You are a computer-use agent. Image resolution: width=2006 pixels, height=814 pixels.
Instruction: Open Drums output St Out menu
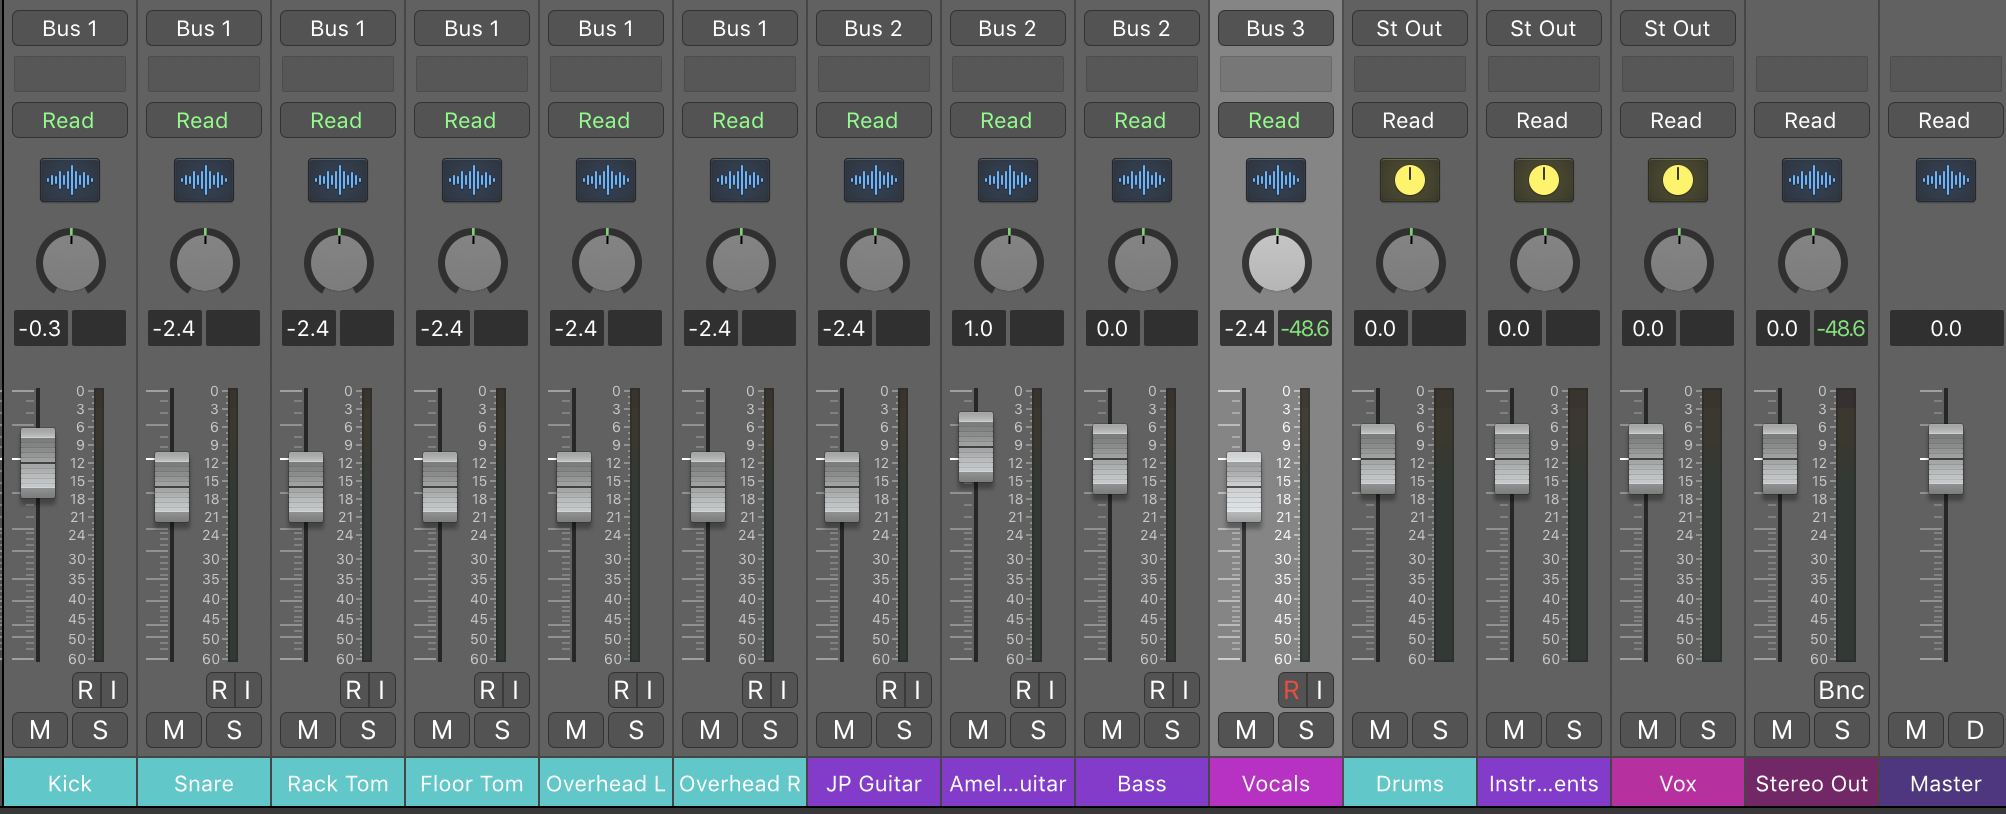[x=1410, y=28]
